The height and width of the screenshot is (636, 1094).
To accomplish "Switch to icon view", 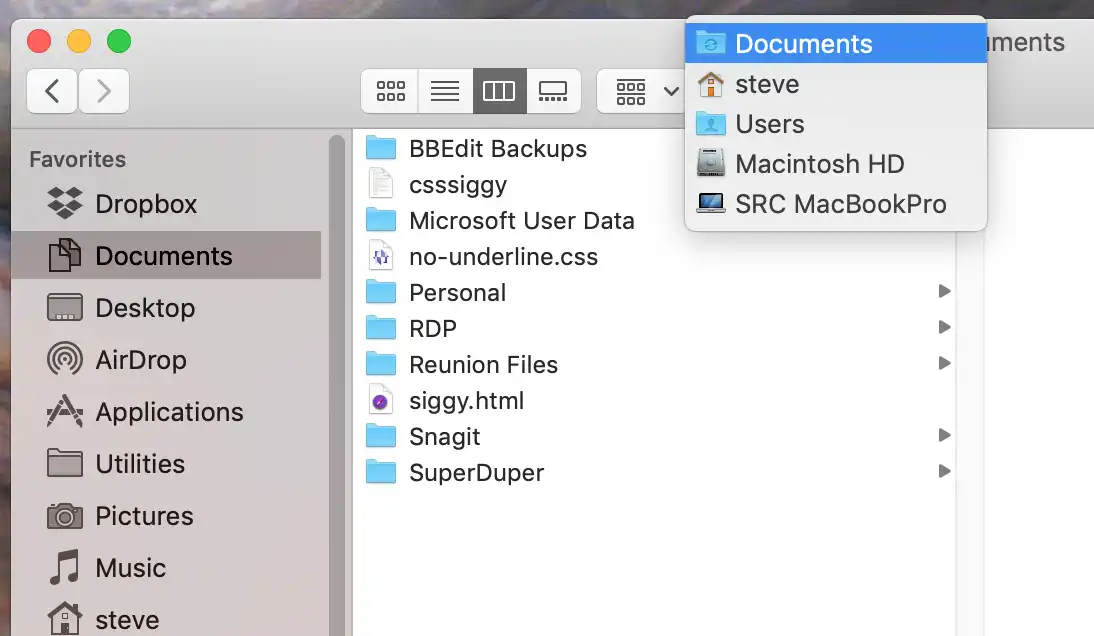I will coord(389,91).
